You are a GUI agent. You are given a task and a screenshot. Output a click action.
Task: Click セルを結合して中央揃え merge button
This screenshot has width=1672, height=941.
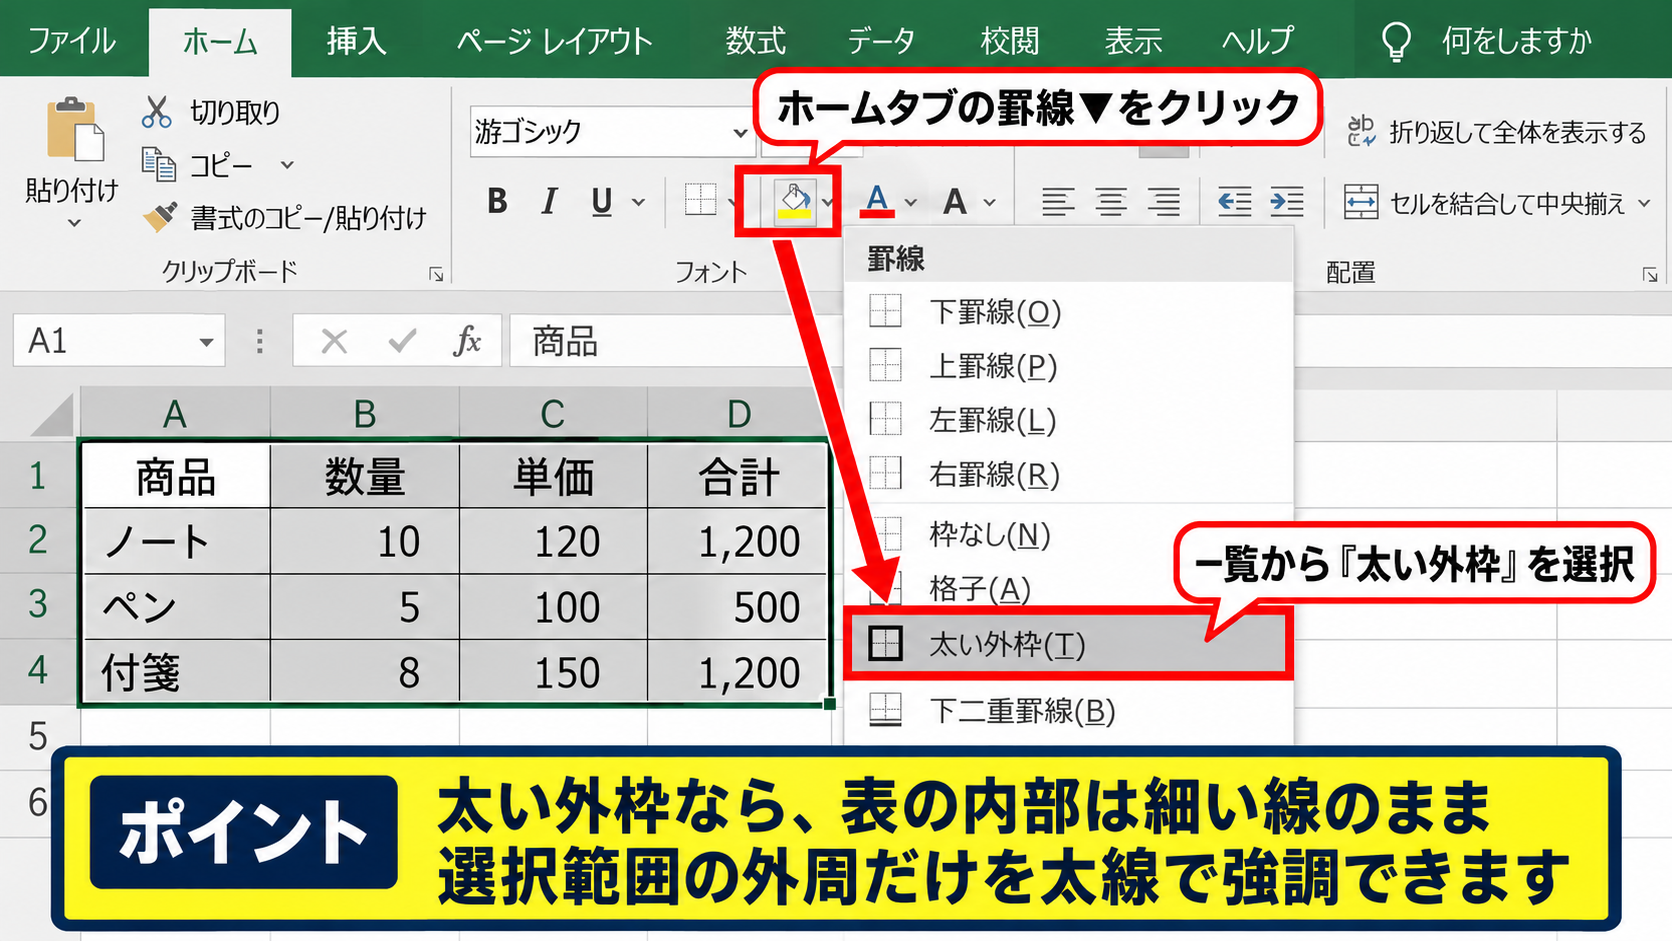[x=1484, y=203]
